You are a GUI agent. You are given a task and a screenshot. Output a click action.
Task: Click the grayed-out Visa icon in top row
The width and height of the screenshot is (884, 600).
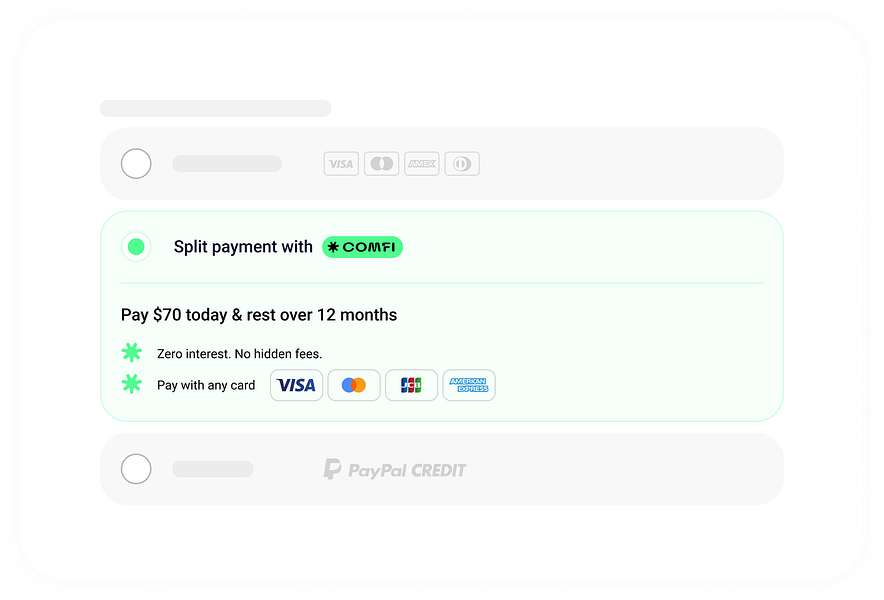click(341, 164)
